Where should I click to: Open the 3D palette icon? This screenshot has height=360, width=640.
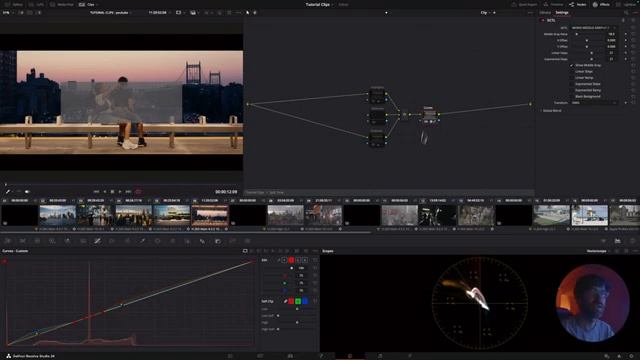coord(247,241)
